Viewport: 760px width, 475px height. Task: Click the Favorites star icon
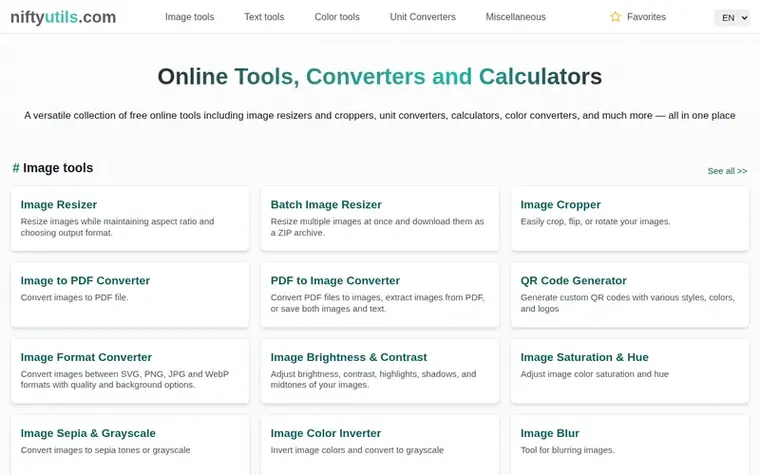pyautogui.click(x=615, y=17)
